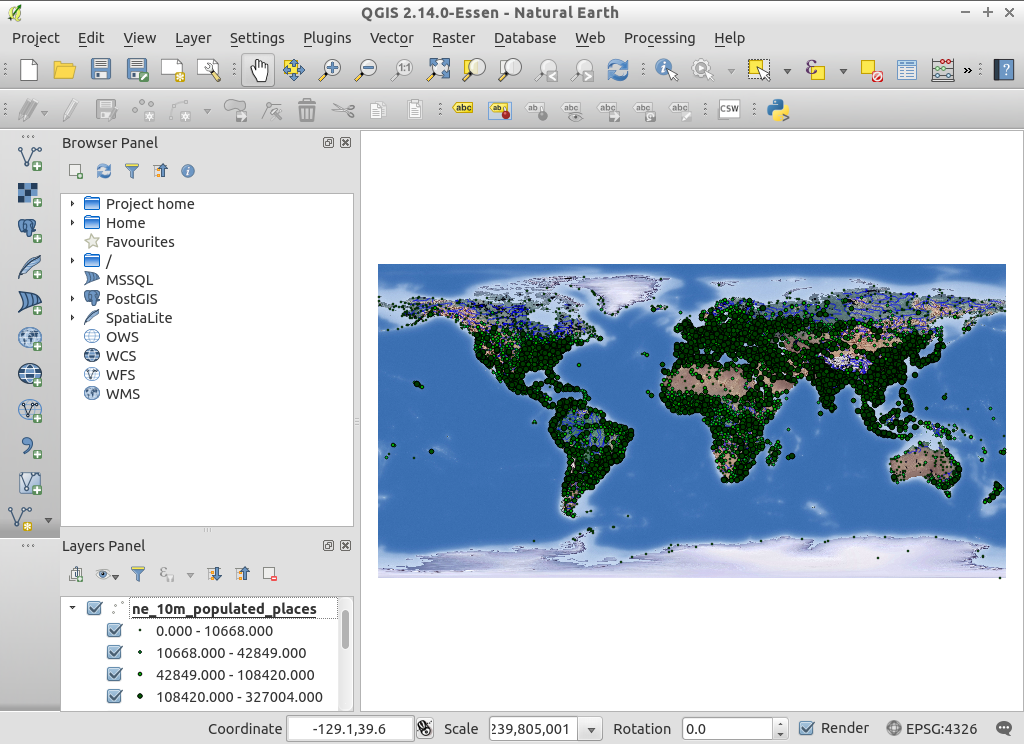This screenshot has height=744, width=1024.
Task: Click the Add Vector Layer sidebar icon
Action: point(30,158)
